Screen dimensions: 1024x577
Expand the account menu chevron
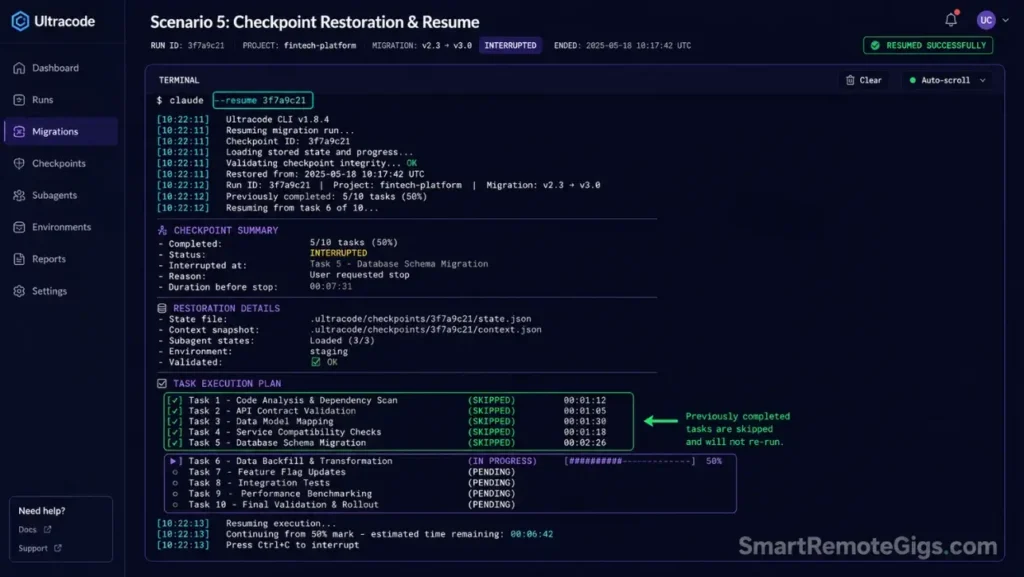[1006, 20]
